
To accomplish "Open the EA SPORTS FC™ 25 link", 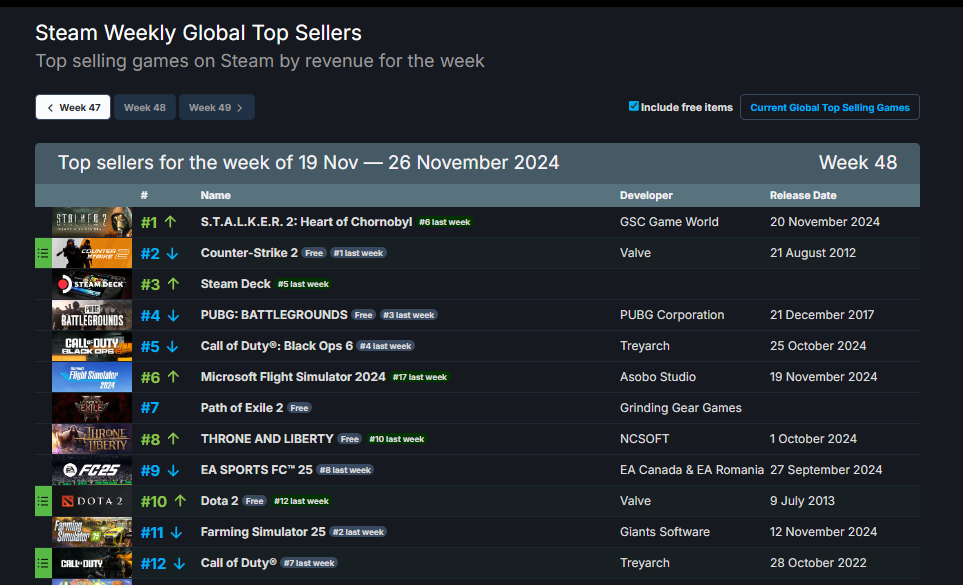I will pyautogui.click(x=257, y=470).
